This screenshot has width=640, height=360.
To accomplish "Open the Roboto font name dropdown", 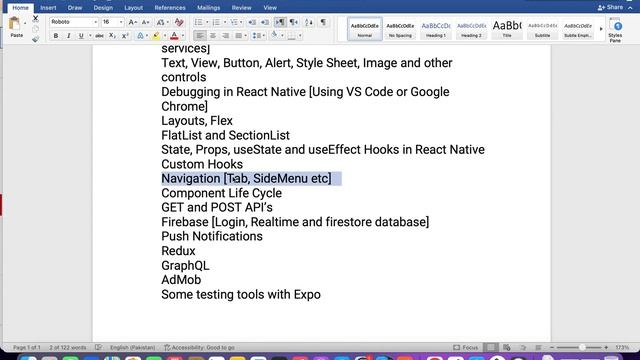I will [96, 22].
